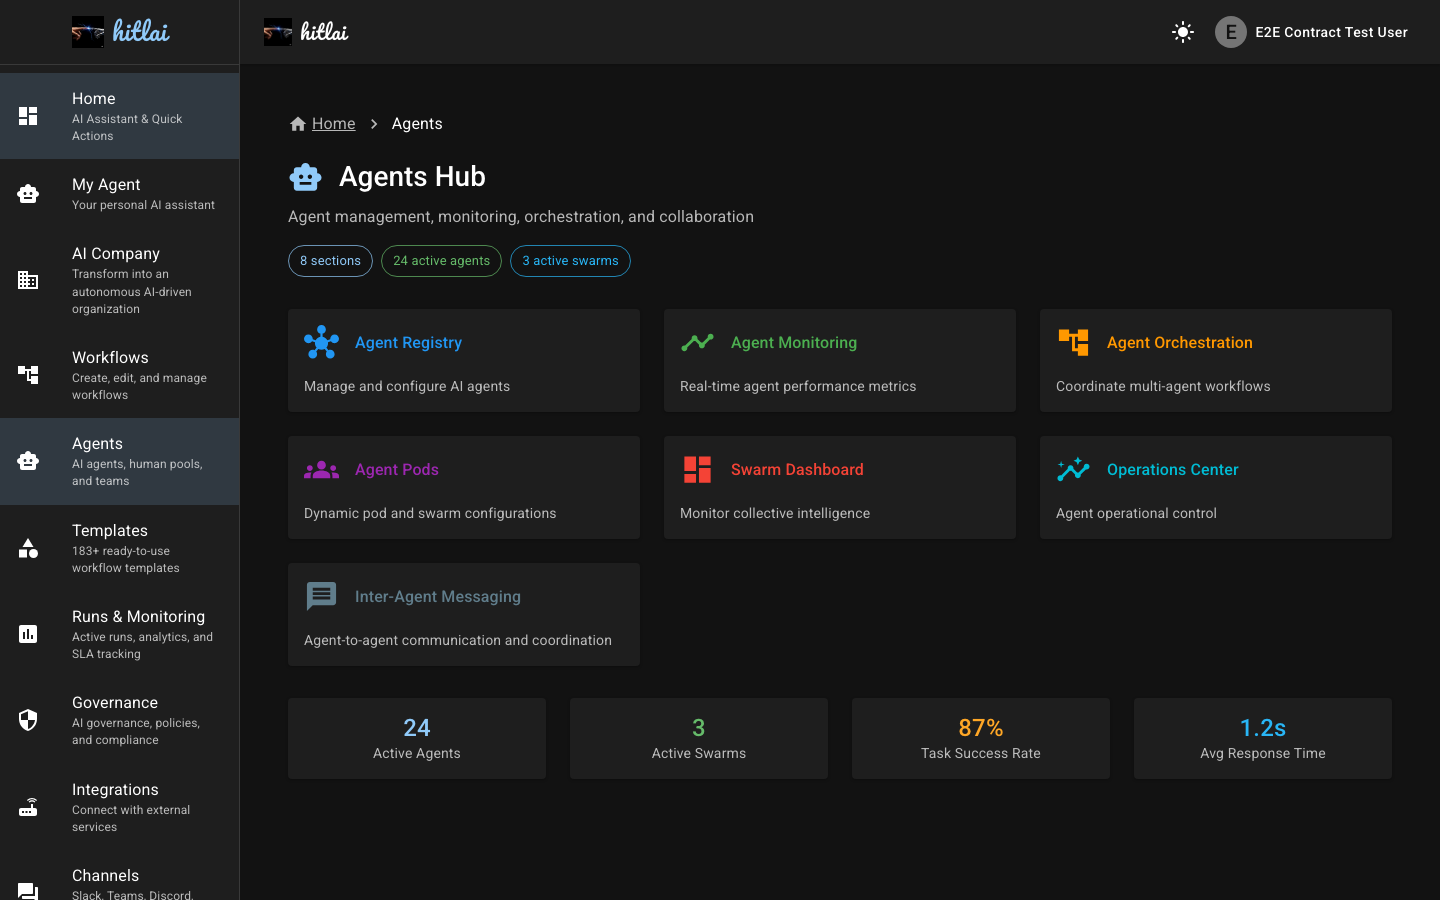Click the 3 active swarms badge
This screenshot has width=1440, height=900.
(570, 260)
